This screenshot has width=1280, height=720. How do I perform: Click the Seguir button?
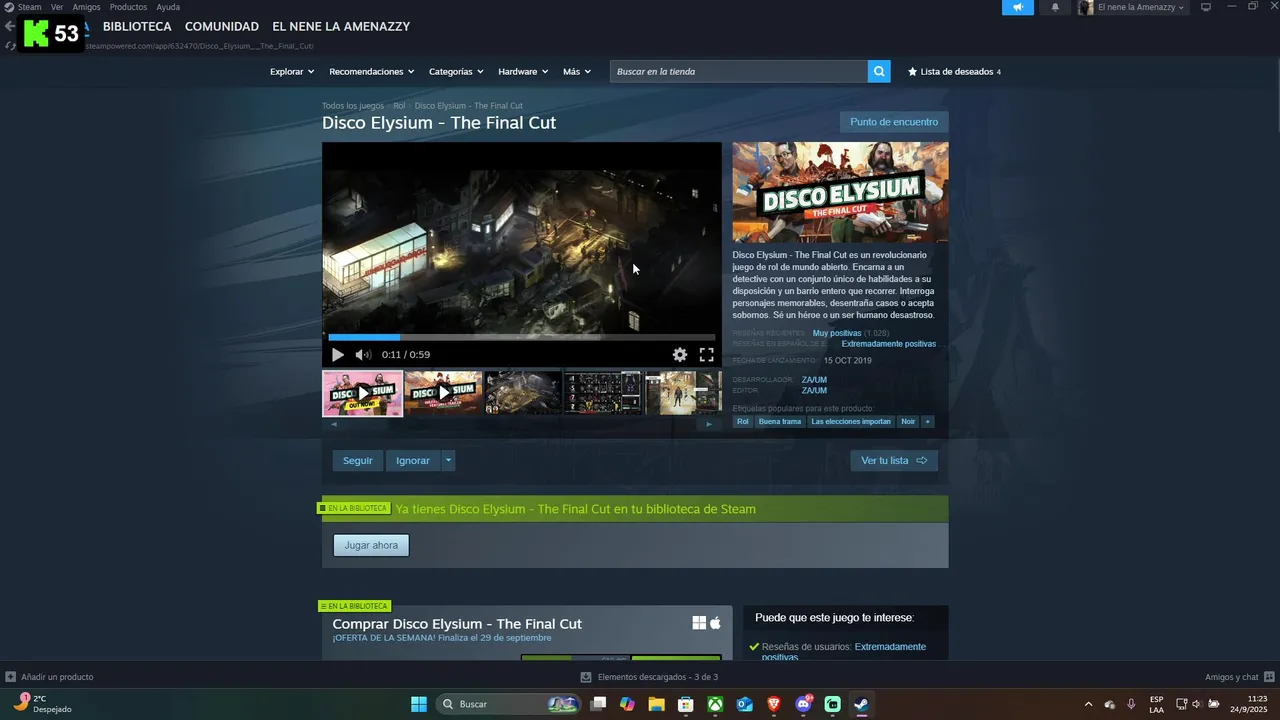click(x=357, y=460)
